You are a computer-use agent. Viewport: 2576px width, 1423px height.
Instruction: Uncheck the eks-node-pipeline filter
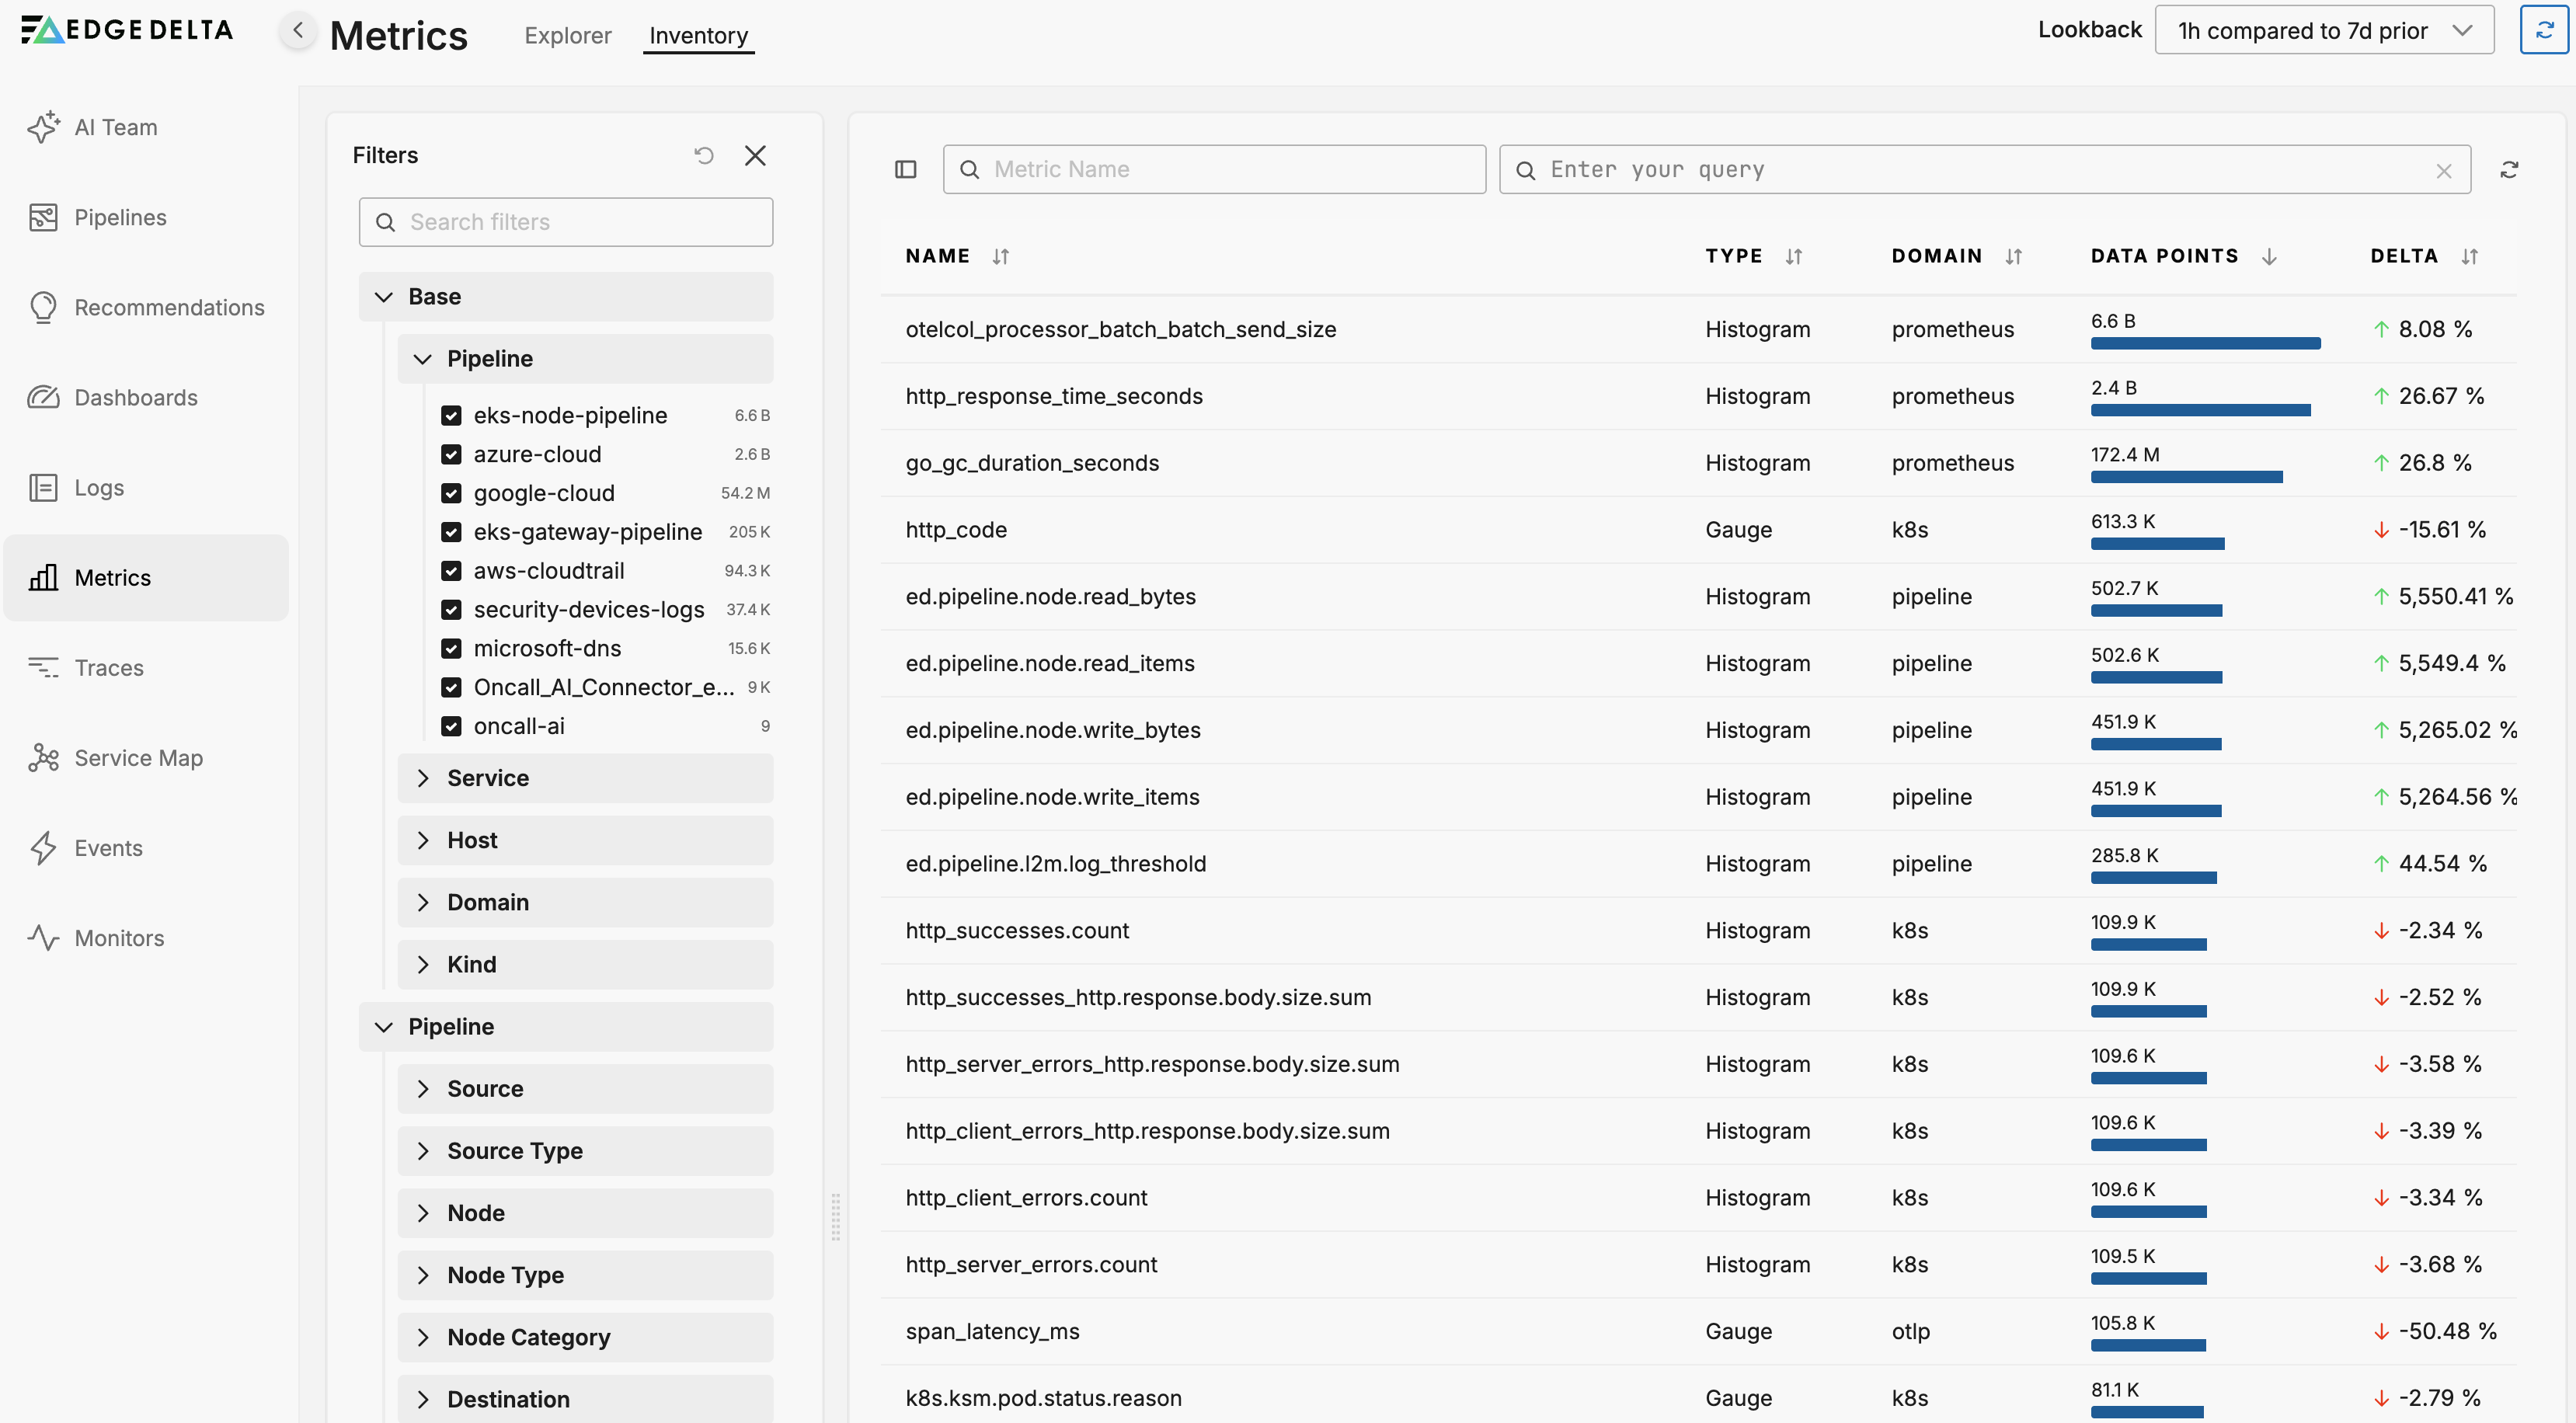tap(451, 415)
